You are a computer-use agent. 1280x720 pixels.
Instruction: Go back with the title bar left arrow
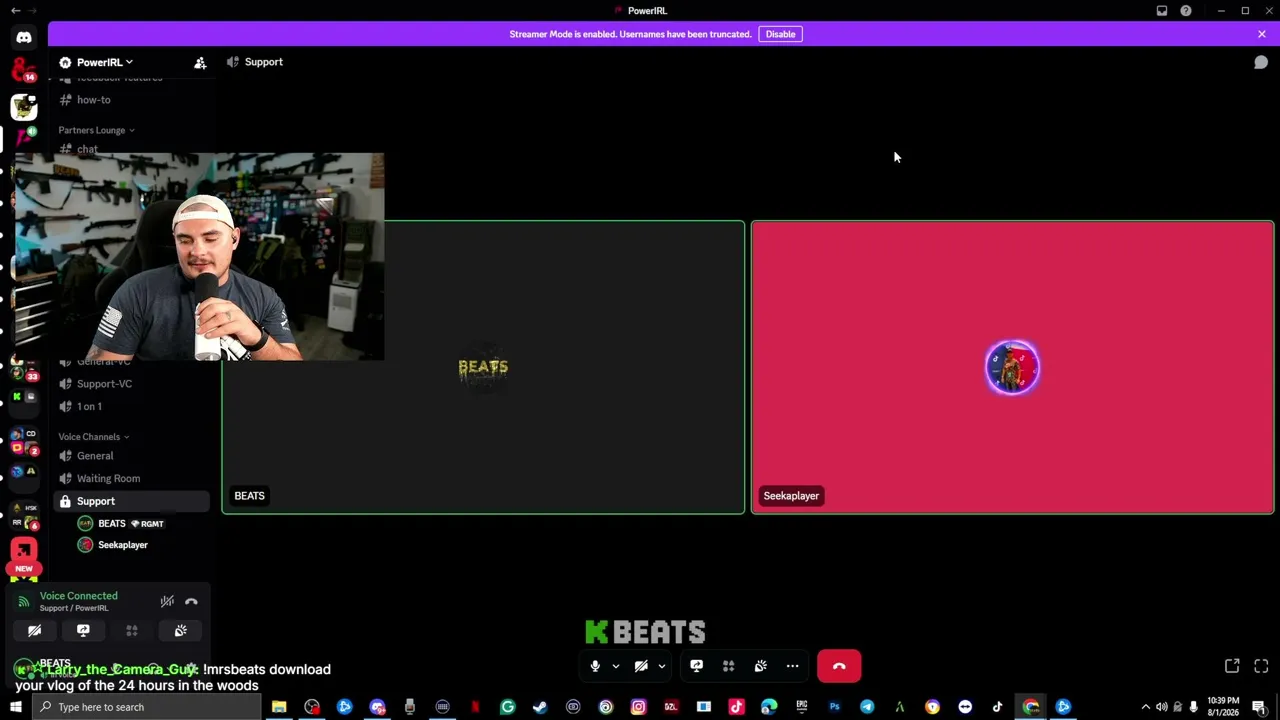coord(15,11)
